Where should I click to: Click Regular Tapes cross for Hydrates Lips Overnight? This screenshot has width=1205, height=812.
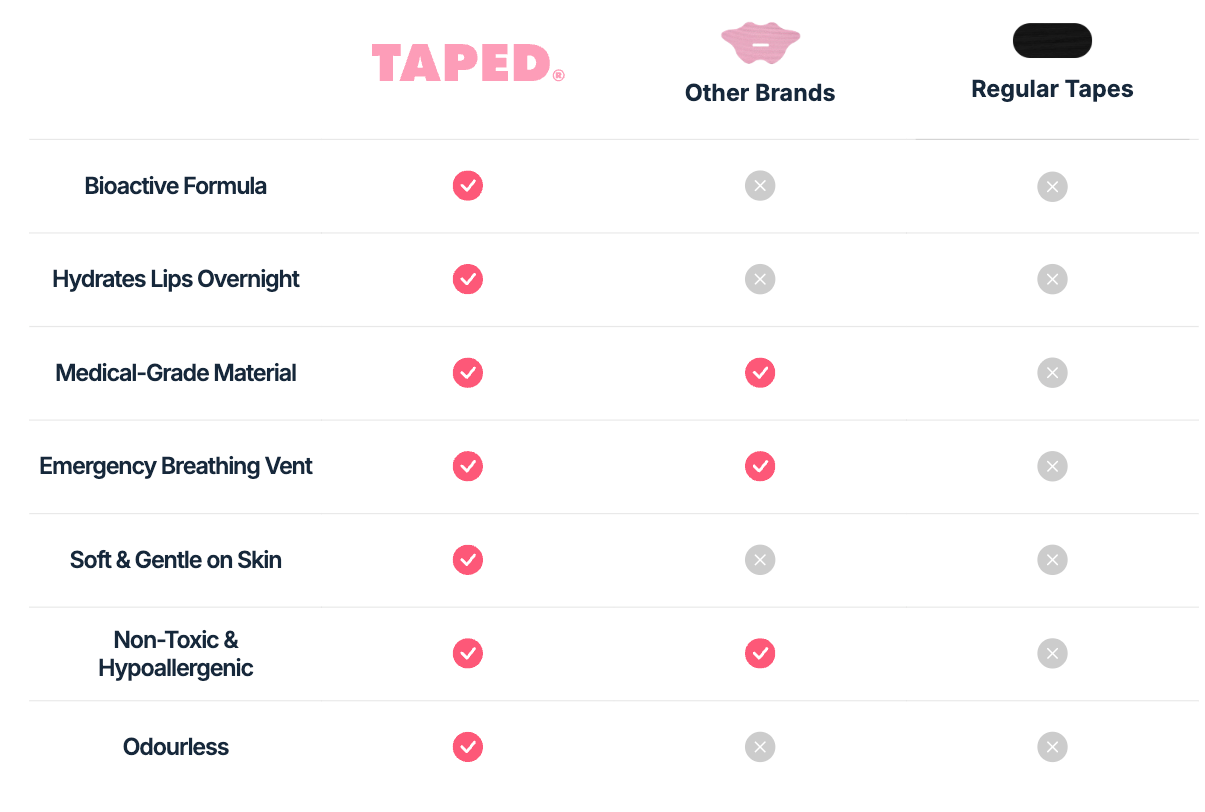click(1052, 279)
